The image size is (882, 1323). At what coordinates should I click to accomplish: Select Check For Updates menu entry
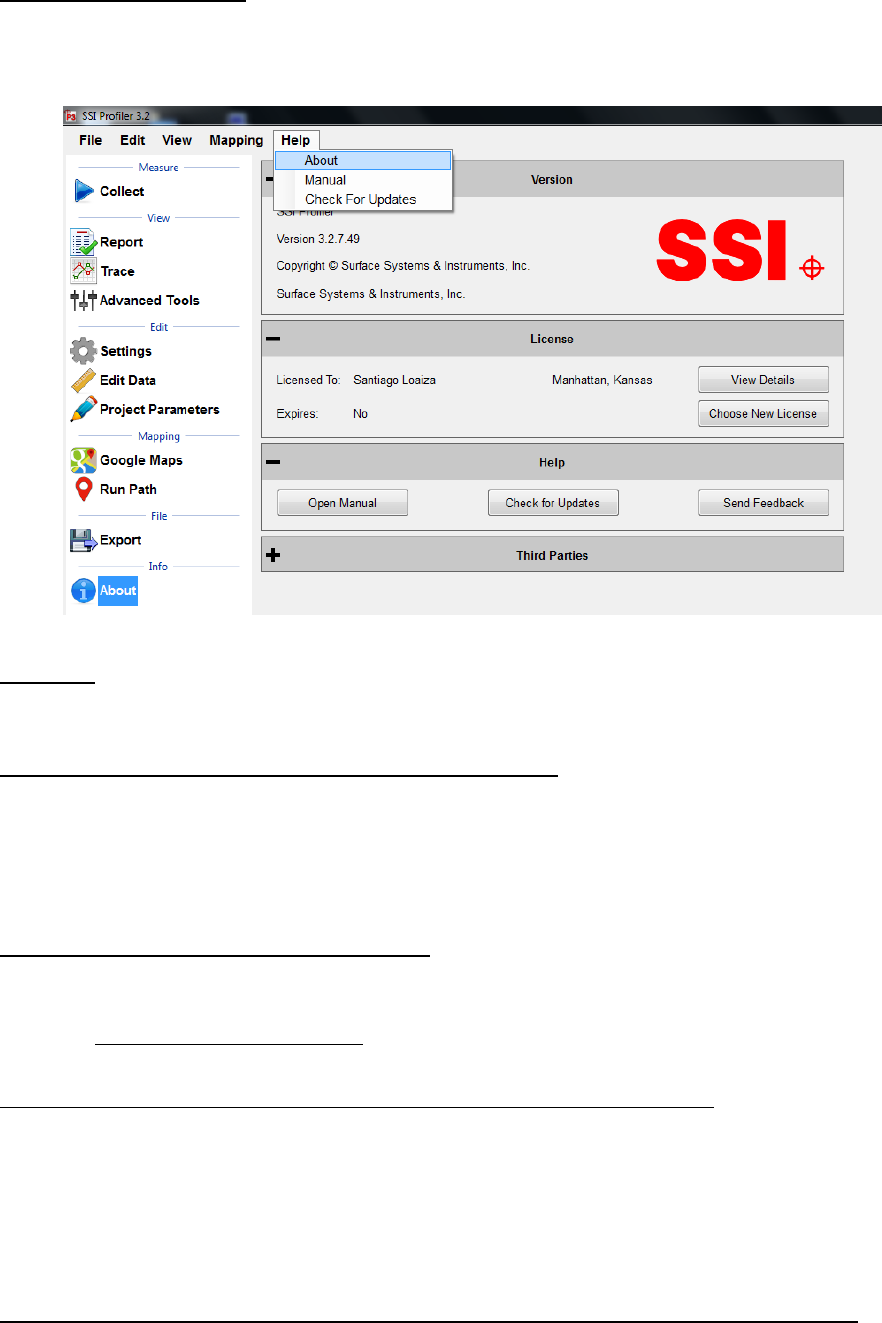point(364,199)
